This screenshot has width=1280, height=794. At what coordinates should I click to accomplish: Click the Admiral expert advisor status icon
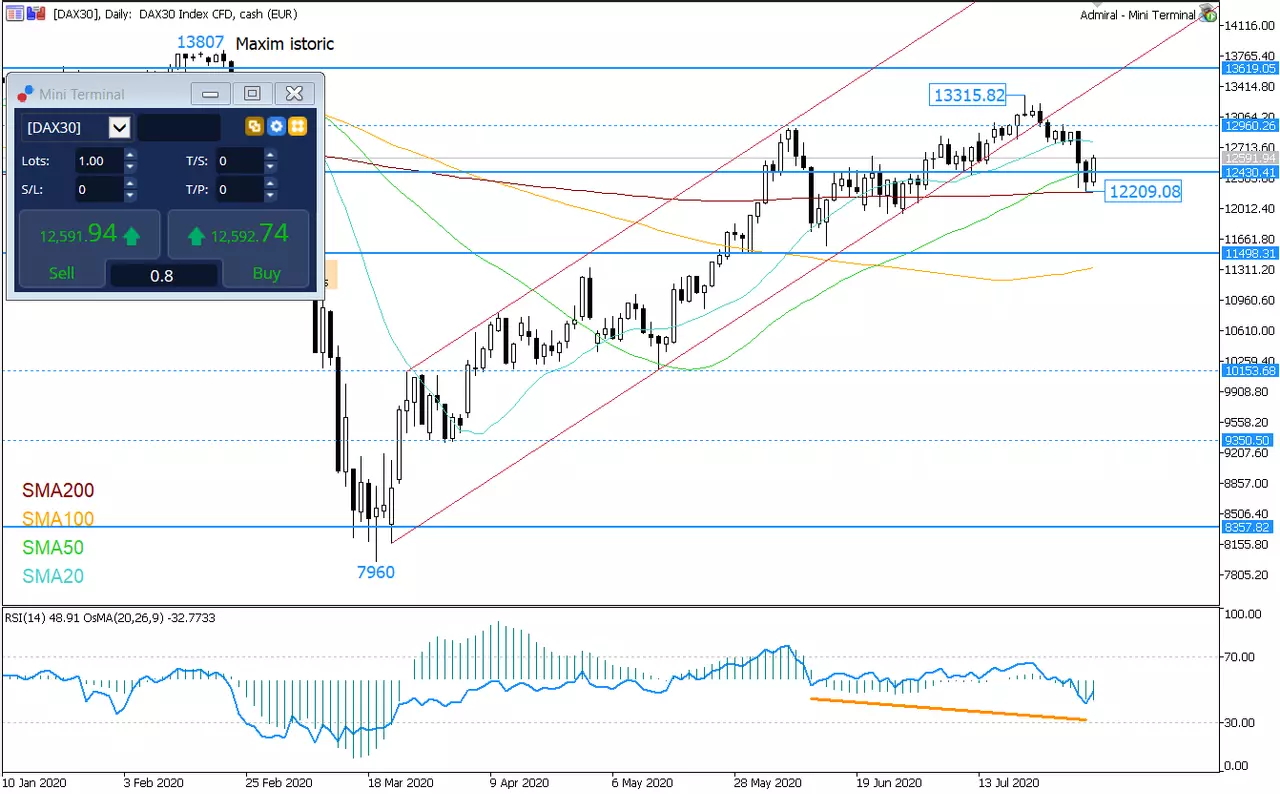pos(1209,13)
